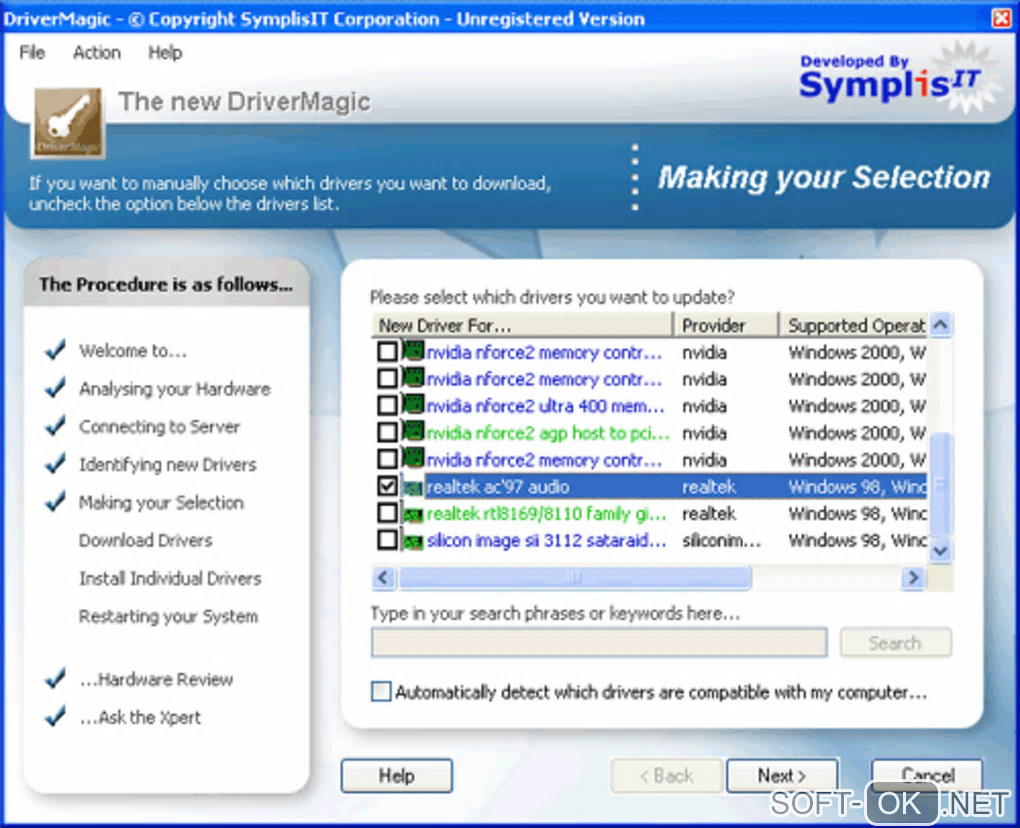Click device icon of realtek ac'97 audio row
Screen dimensions: 1020x828
tap(413, 487)
